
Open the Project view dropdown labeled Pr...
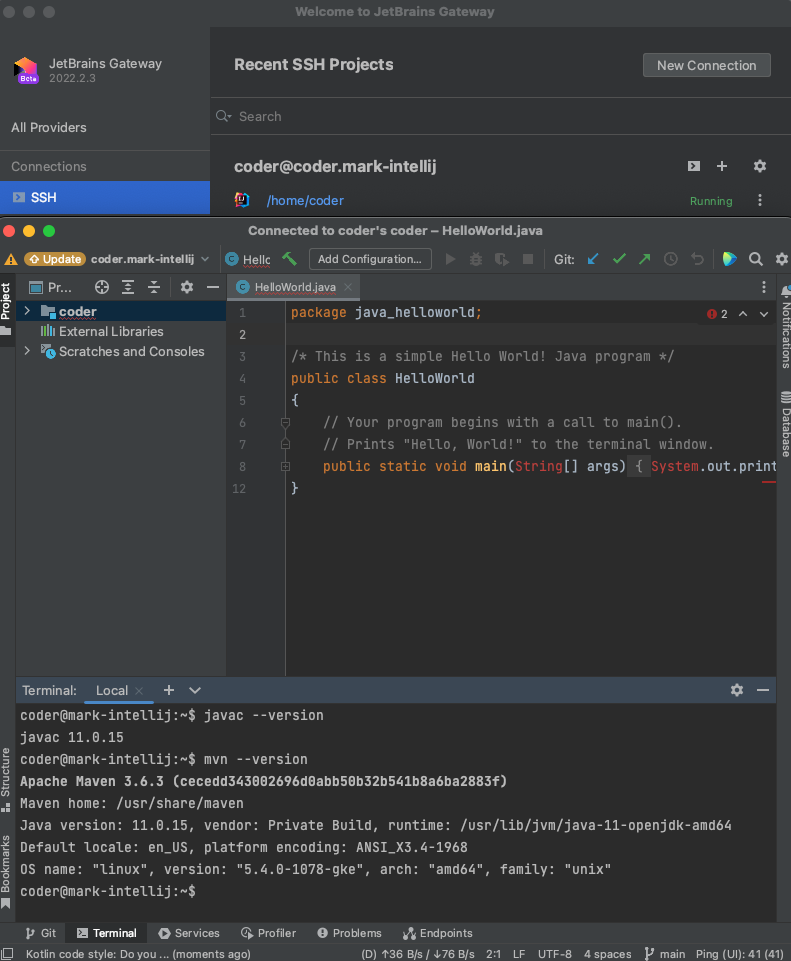pos(51,287)
